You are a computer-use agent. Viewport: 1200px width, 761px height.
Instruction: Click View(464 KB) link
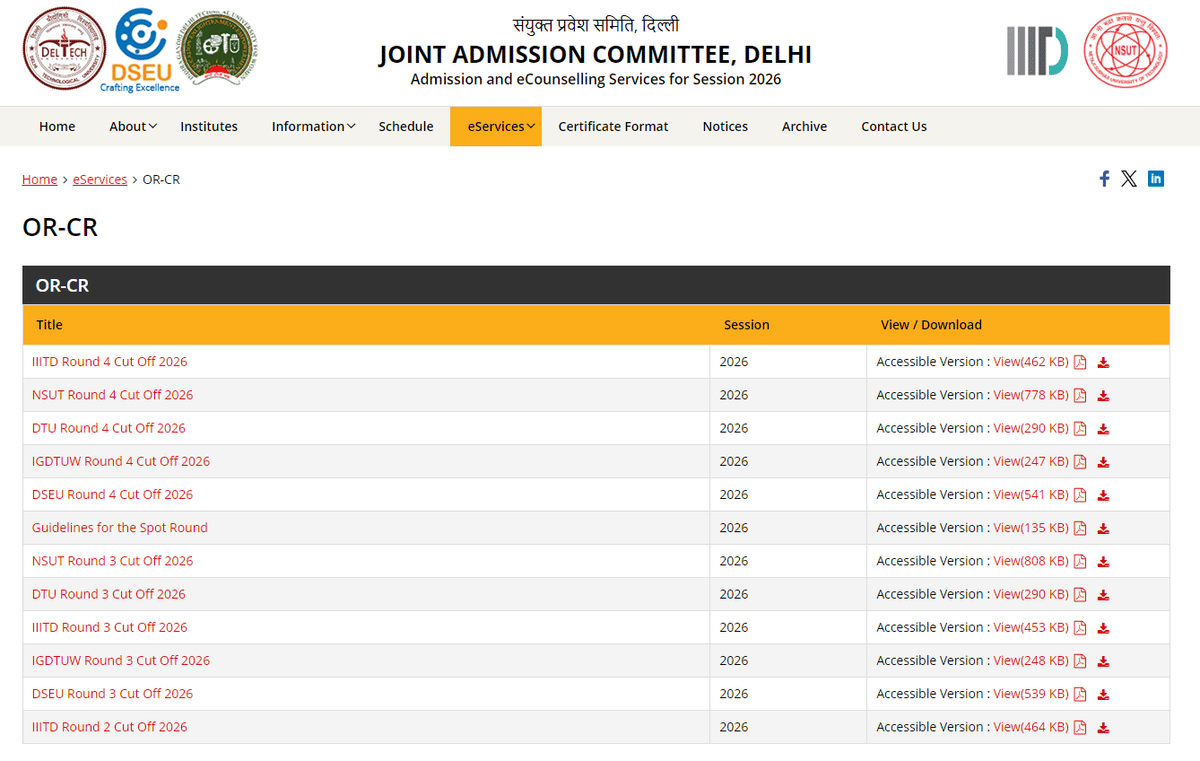(1031, 727)
